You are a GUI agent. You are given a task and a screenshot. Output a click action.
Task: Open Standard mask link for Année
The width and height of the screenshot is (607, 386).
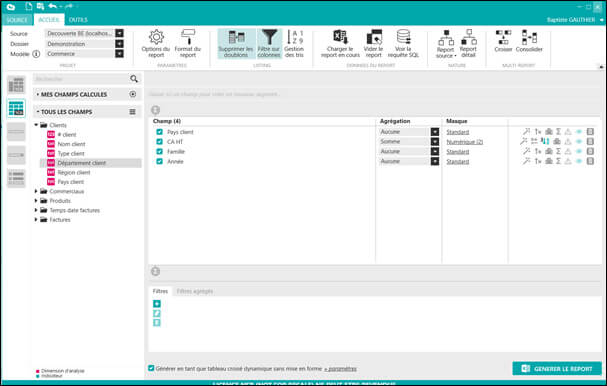point(458,161)
